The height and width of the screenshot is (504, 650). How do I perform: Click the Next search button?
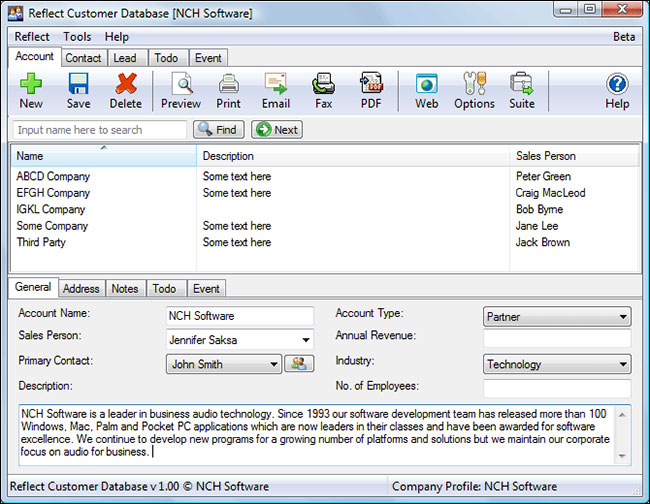277,130
